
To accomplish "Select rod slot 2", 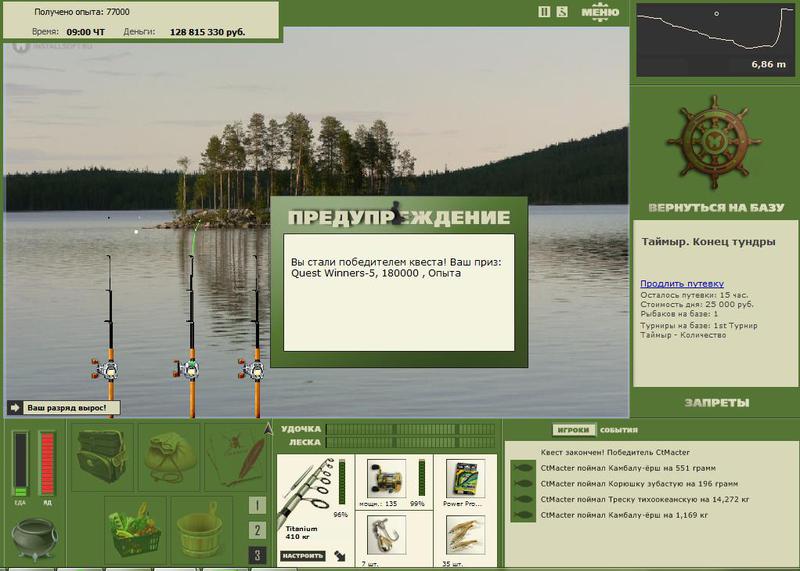I will 257,531.
